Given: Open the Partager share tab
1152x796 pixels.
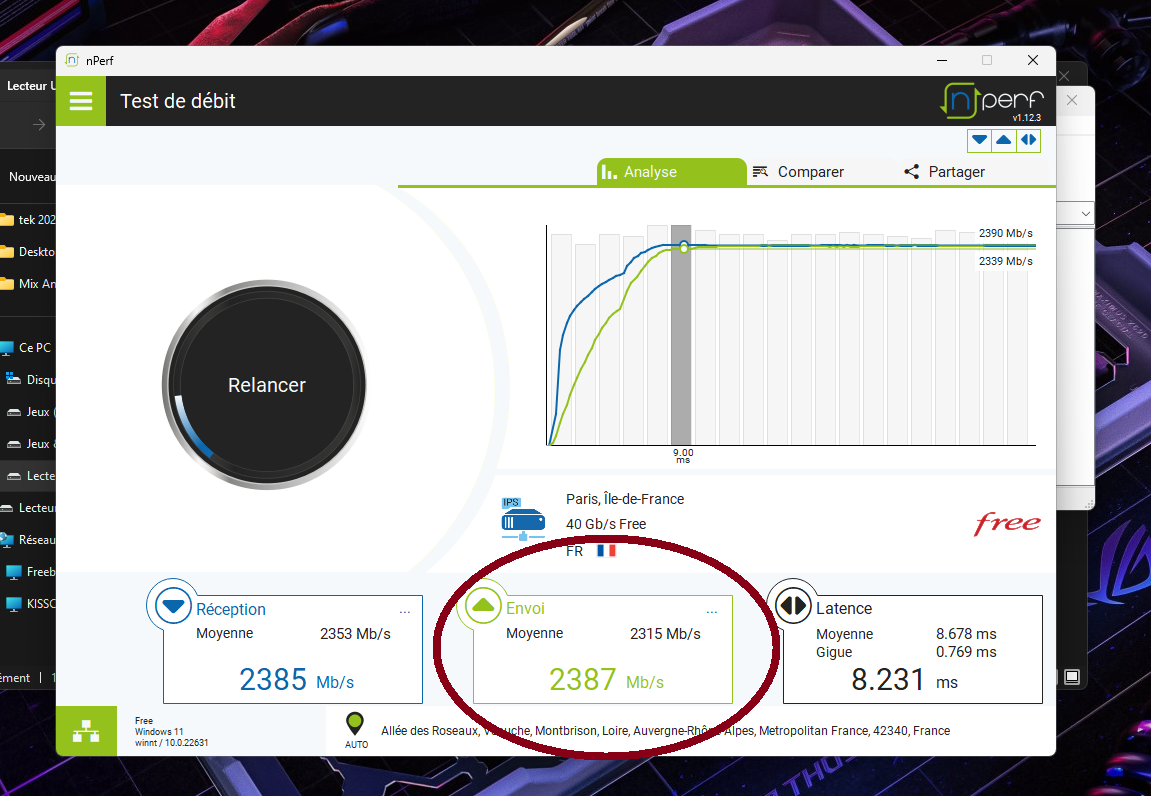Looking at the screenshot, I should point(944,172).
